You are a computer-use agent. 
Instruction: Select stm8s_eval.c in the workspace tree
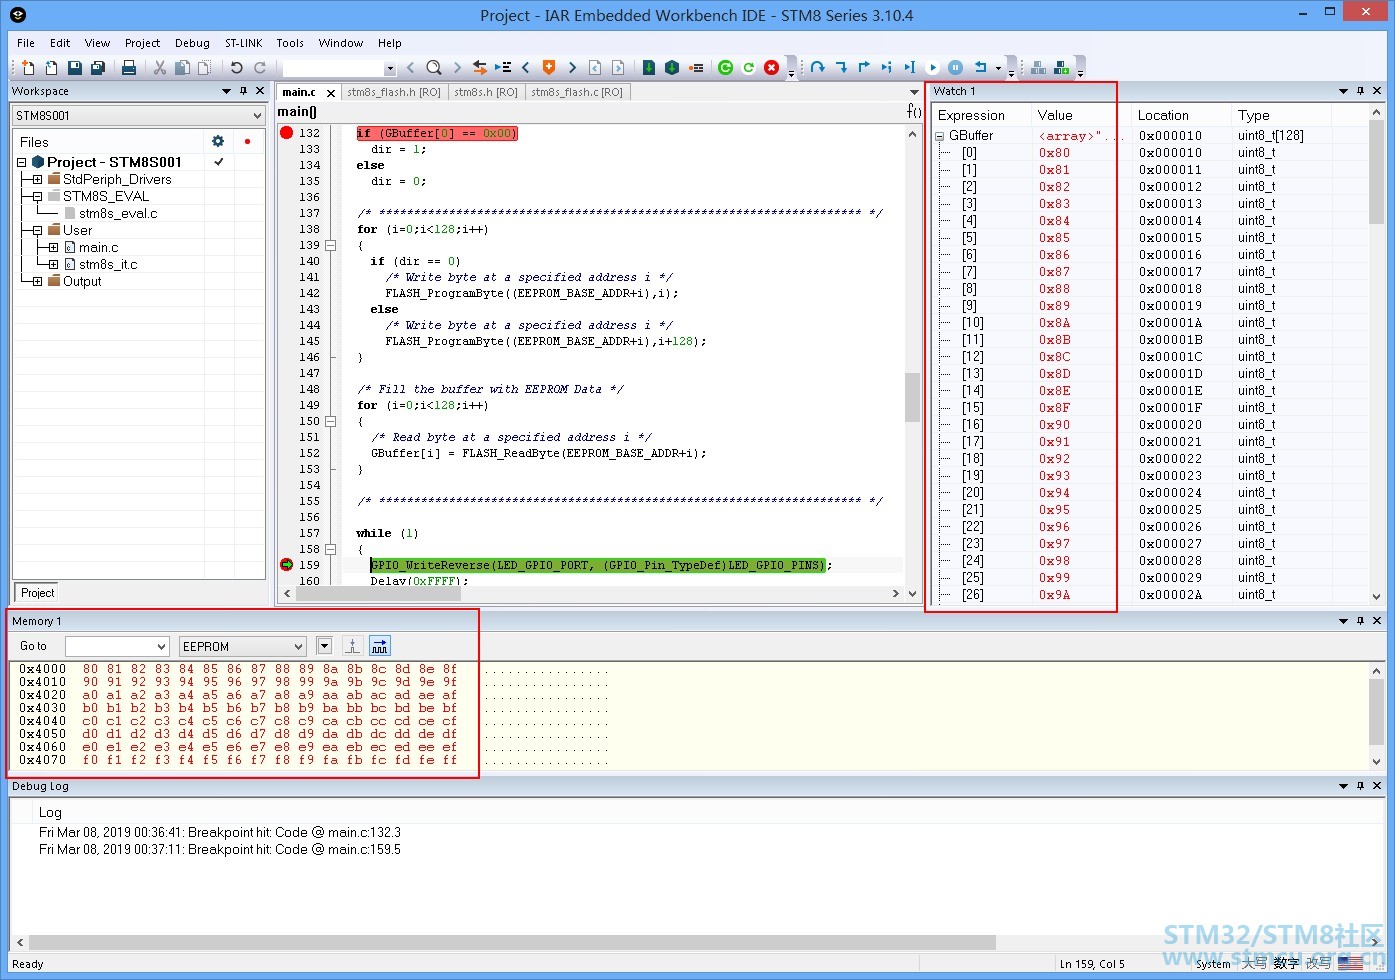[x=118, y=213]
